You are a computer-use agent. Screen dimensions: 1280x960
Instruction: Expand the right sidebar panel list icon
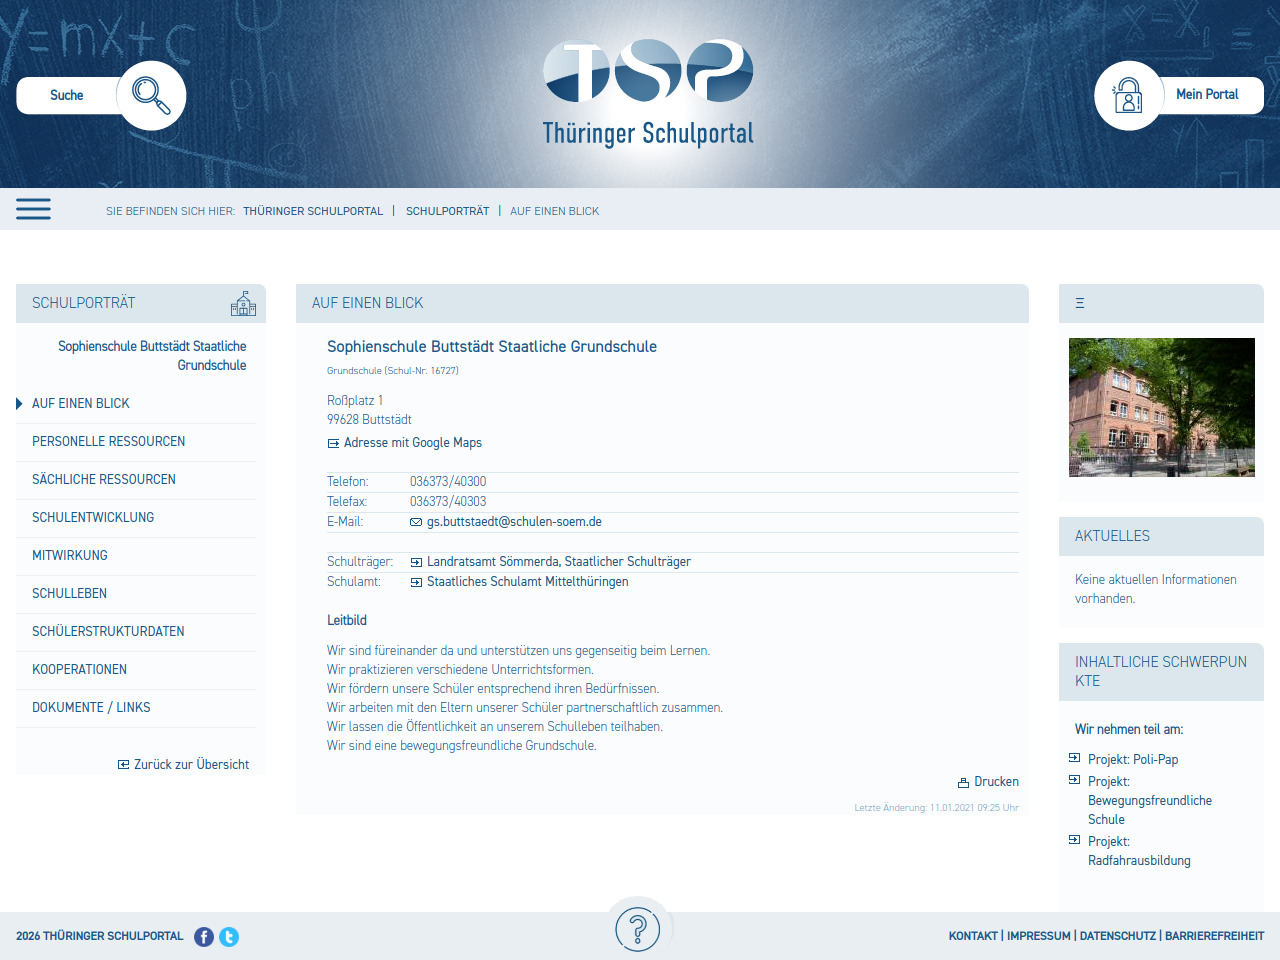[1080, 303]
